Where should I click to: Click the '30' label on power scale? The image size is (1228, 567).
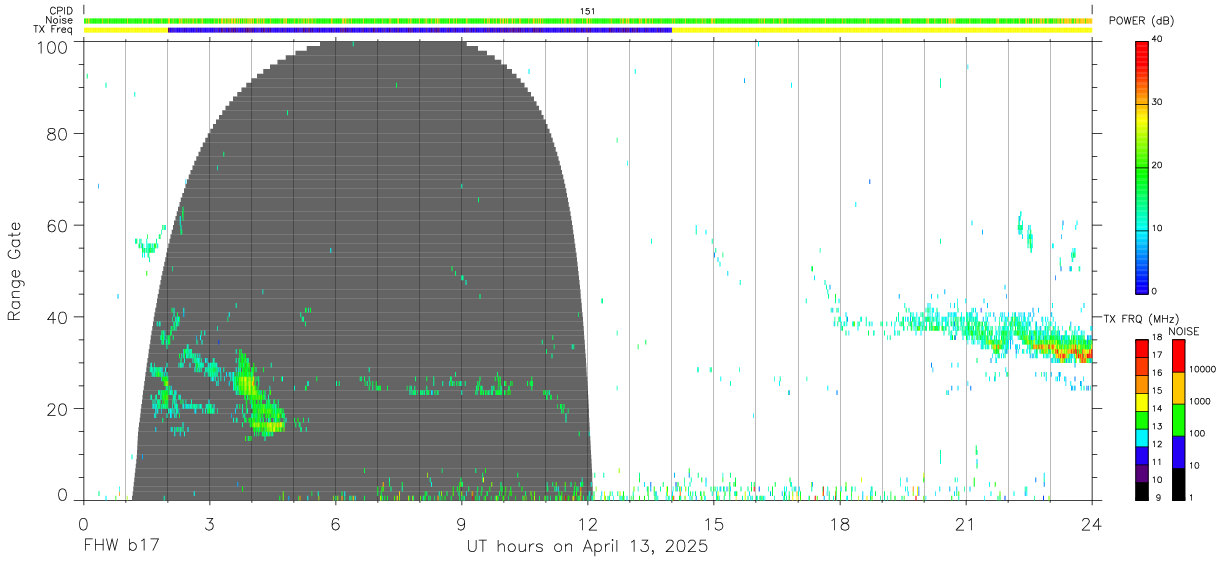point(1159,102)
